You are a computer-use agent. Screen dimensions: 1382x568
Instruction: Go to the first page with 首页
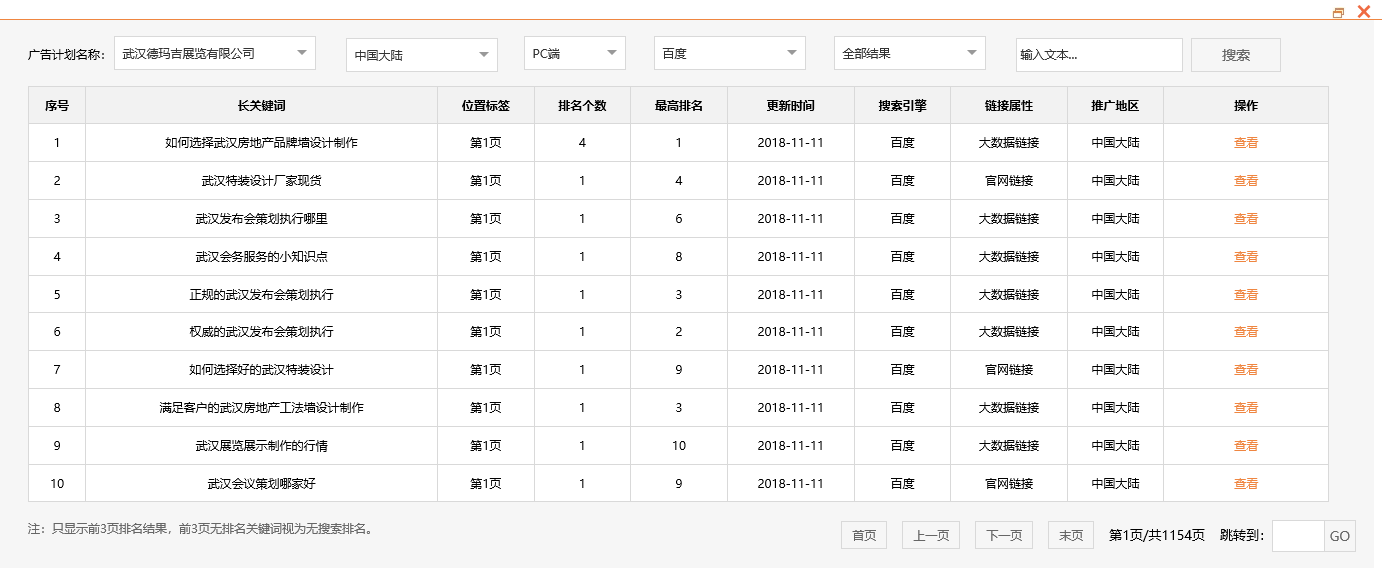pos(864,535)
